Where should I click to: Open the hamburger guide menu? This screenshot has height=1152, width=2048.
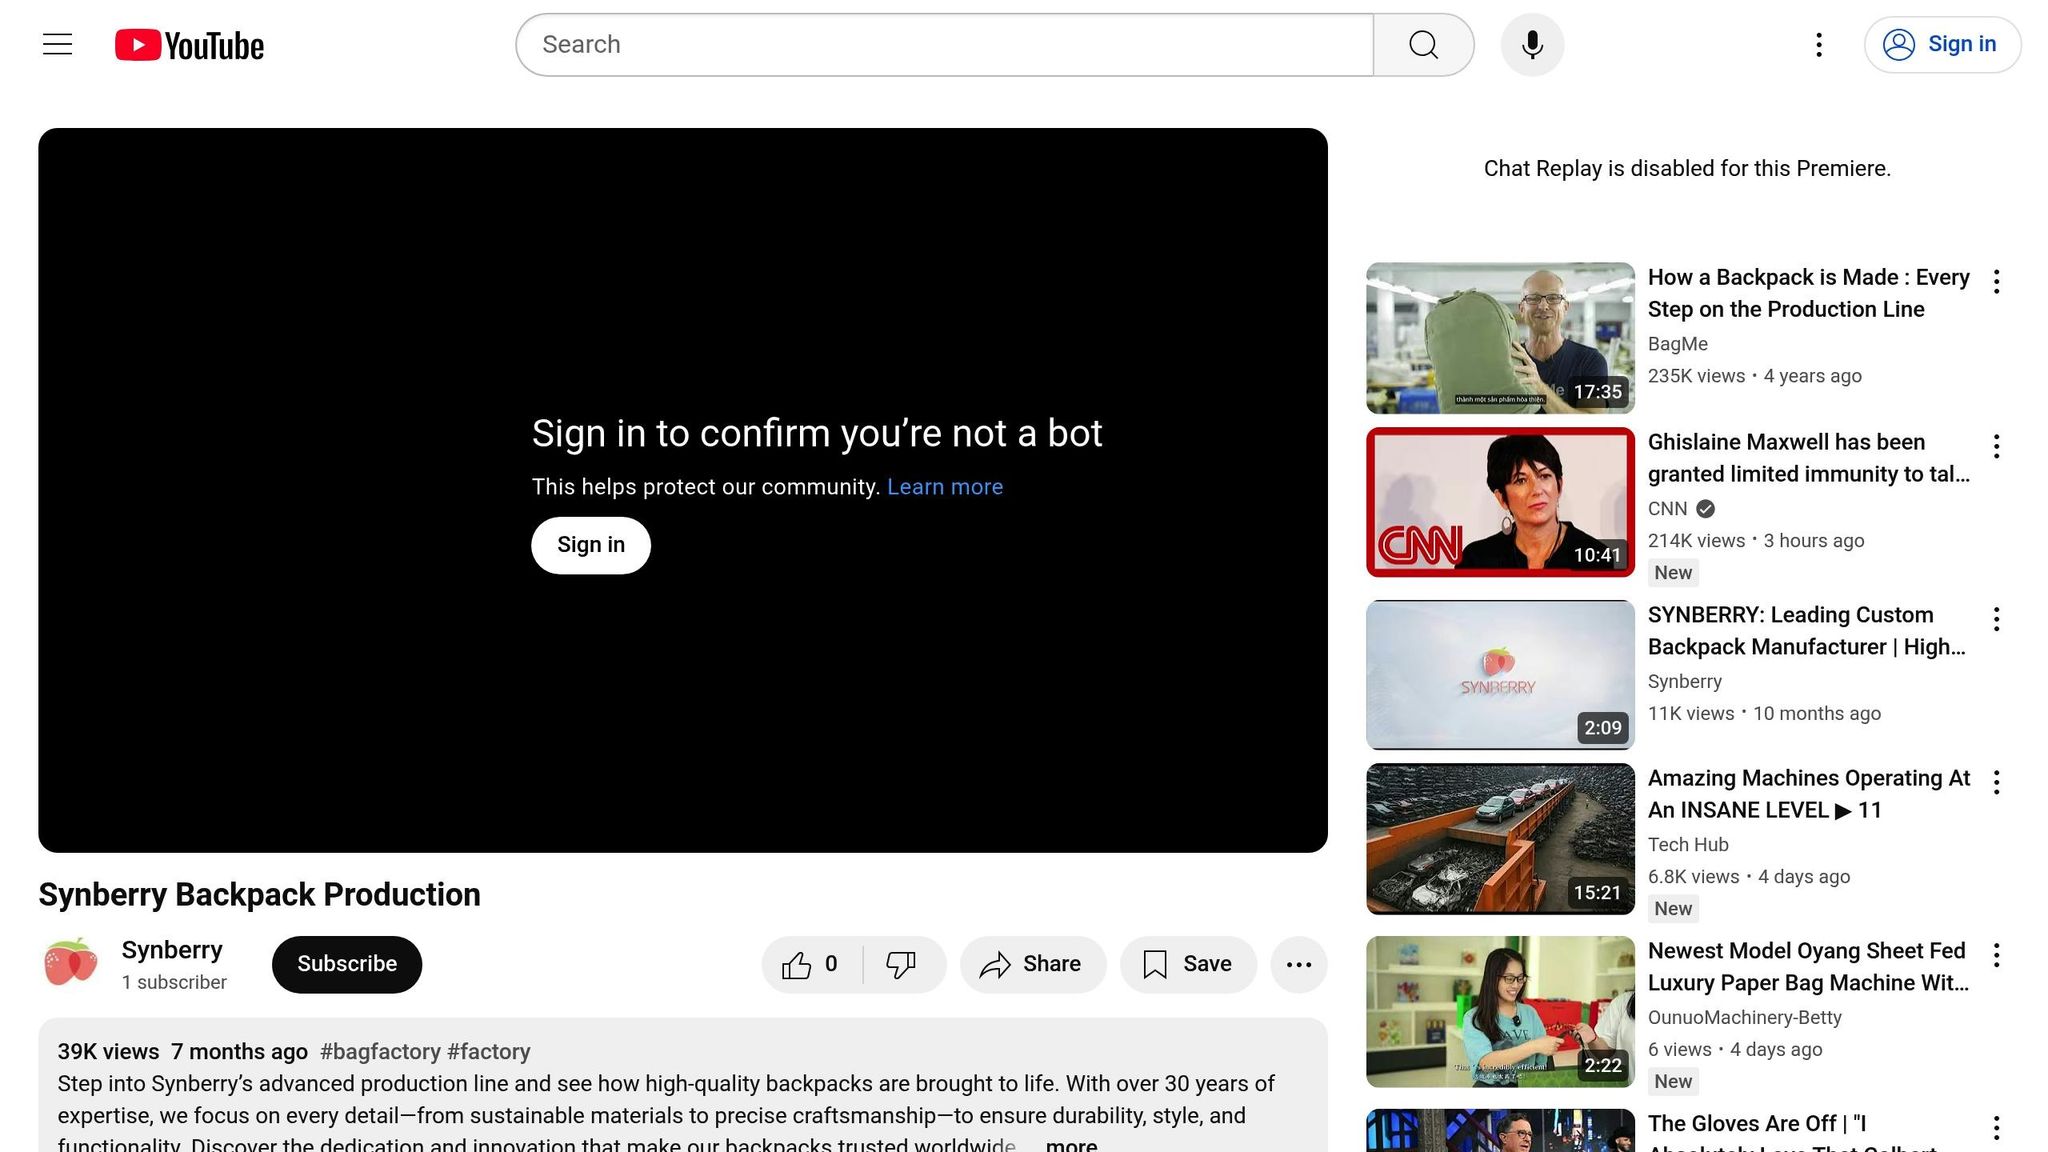pos(57,44)
